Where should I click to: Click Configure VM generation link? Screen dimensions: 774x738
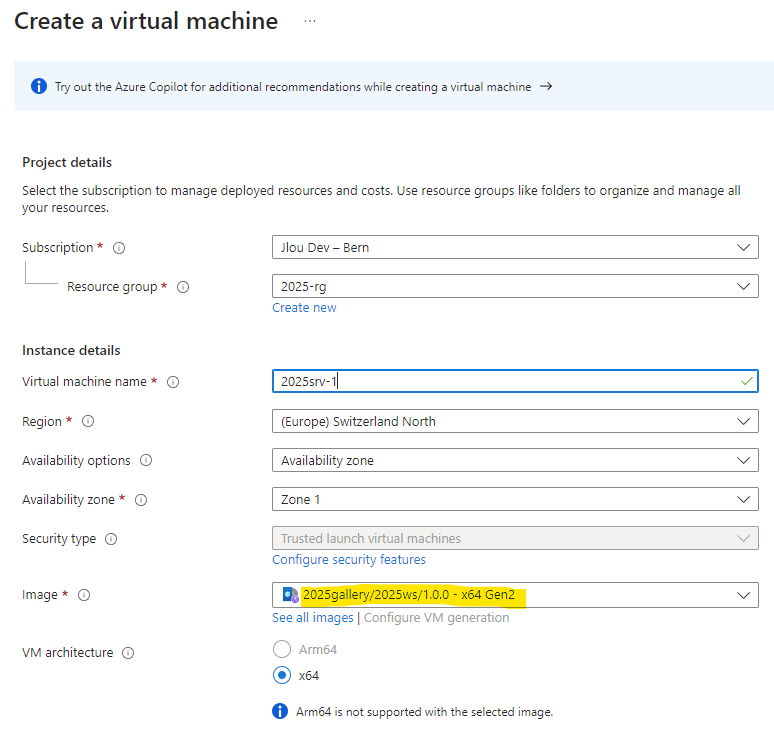436,618
